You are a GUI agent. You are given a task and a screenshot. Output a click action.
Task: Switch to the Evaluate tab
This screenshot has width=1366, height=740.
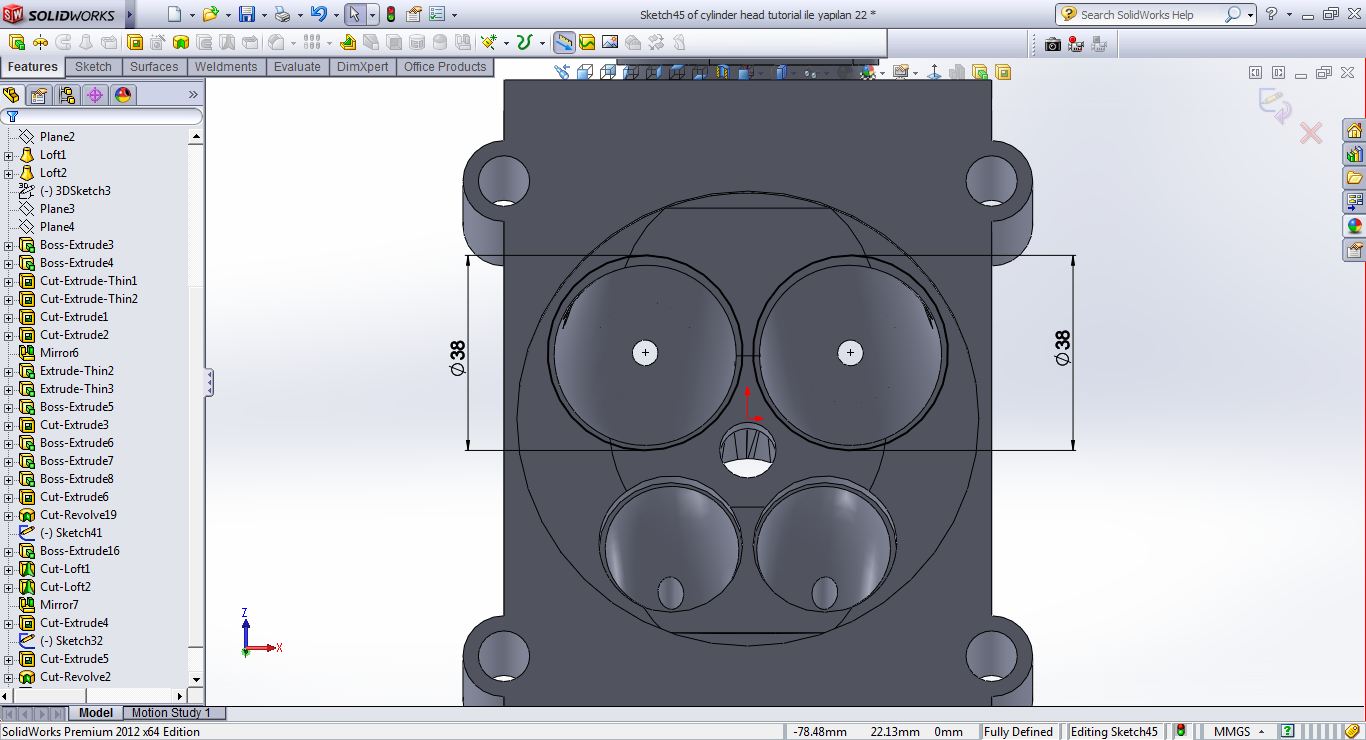point(297,67)
